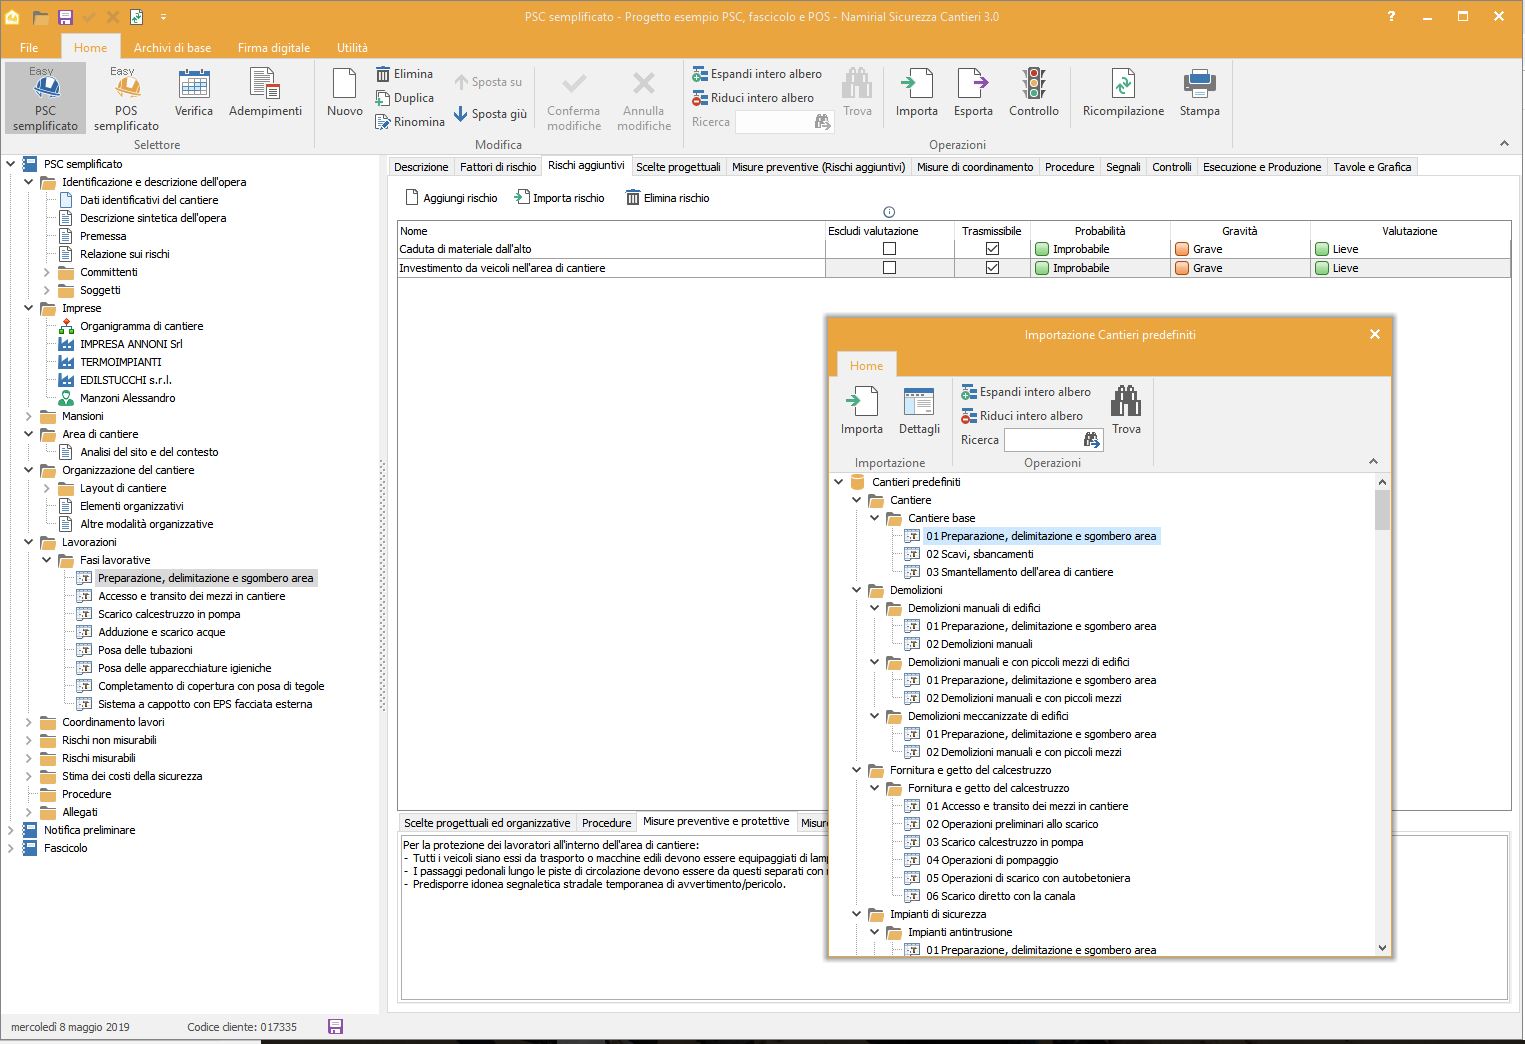Expand the Coordinamento lavori tree node

tap(29, 722)
